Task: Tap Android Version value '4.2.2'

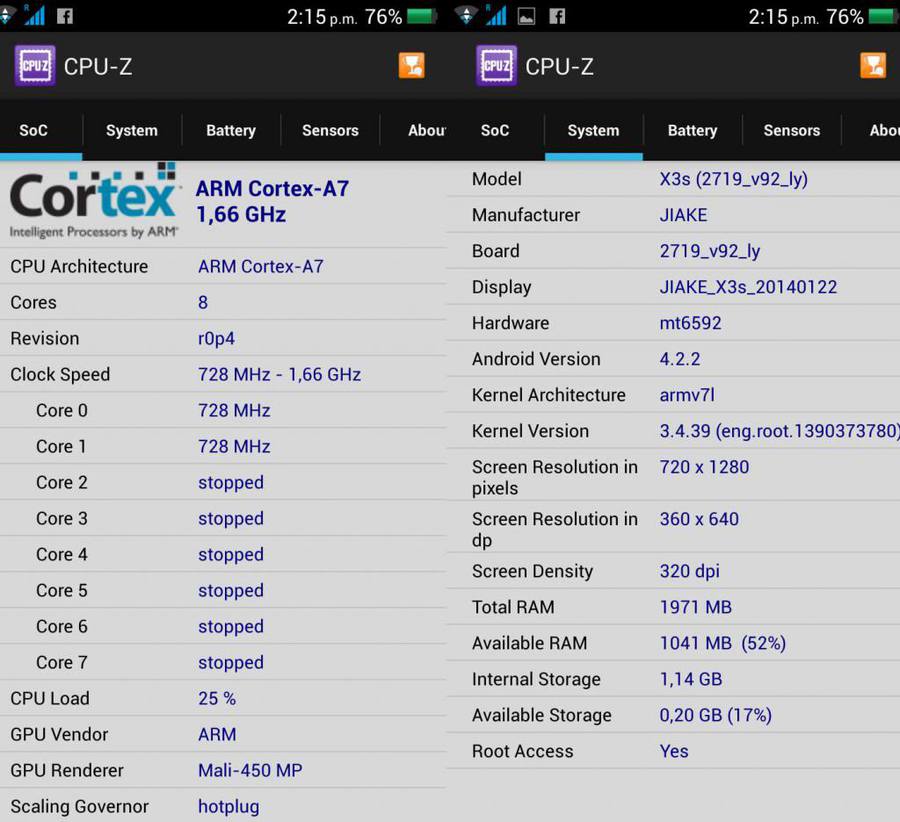Action: (x=680, y=359)
